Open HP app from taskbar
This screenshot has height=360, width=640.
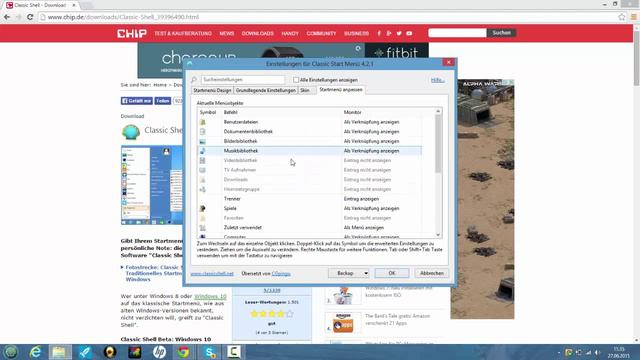click(159, 352)
